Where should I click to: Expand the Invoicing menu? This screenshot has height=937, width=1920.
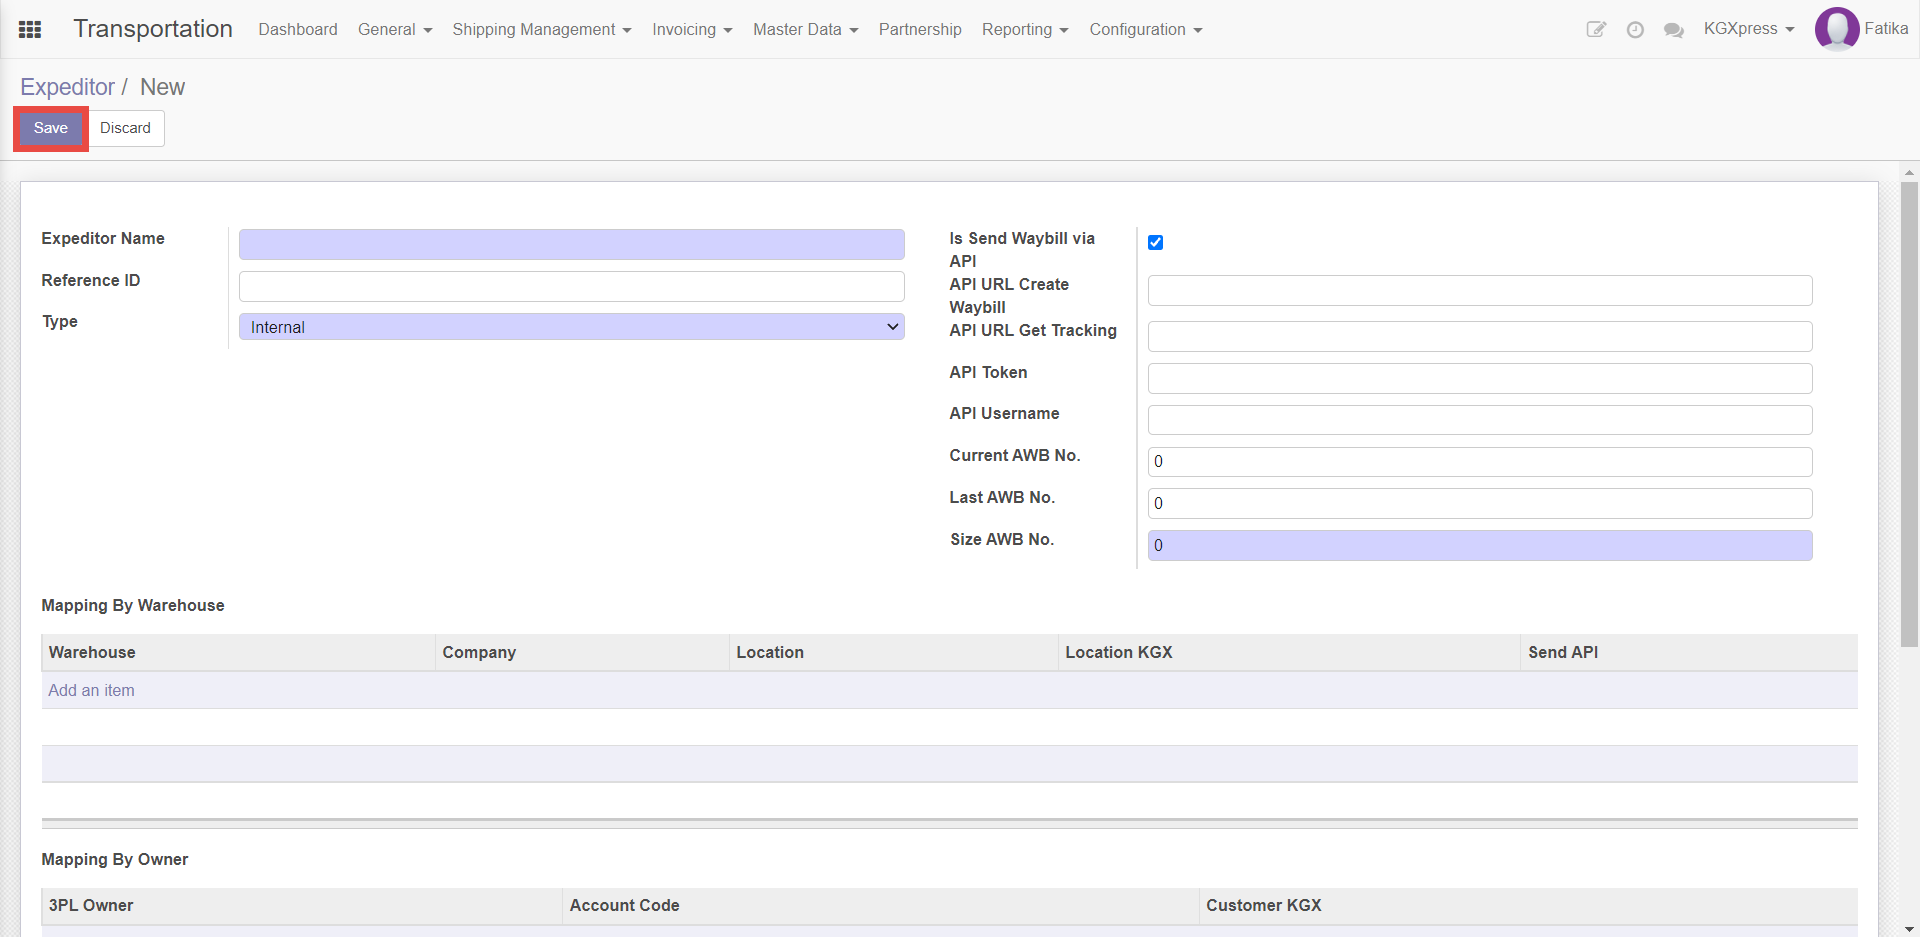tap(692, 29)
